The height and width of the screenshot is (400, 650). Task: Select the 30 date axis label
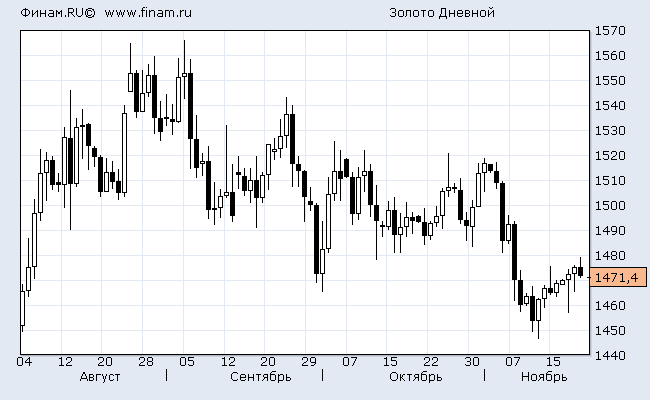coord(472,362)
